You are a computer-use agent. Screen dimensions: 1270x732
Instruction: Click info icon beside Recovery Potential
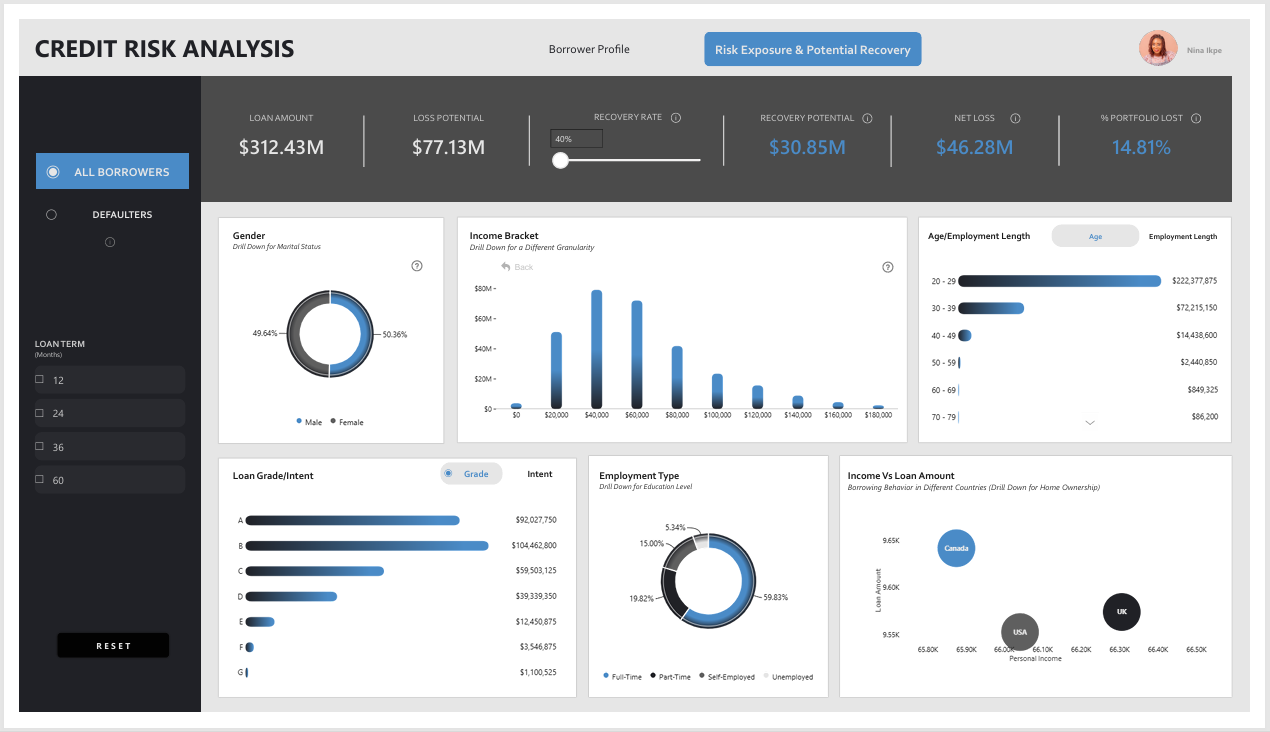tap(867, 118)
